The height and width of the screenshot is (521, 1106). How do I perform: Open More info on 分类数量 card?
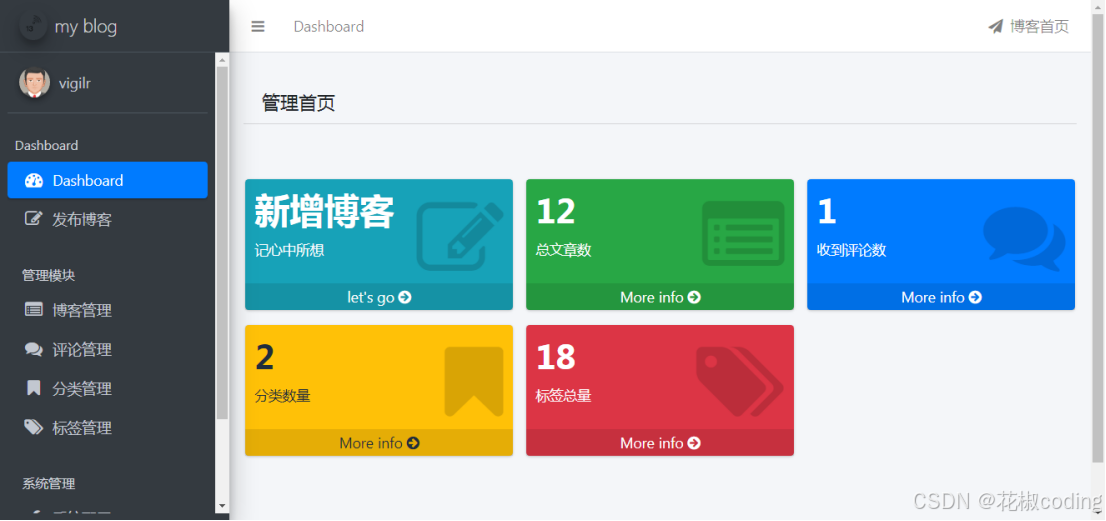[379, 443]
